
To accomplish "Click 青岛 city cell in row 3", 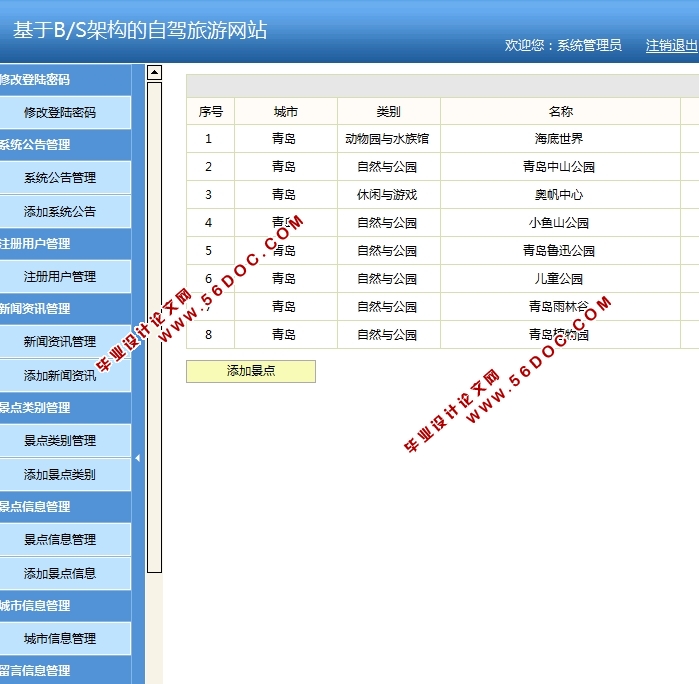I will coord(284,195).
